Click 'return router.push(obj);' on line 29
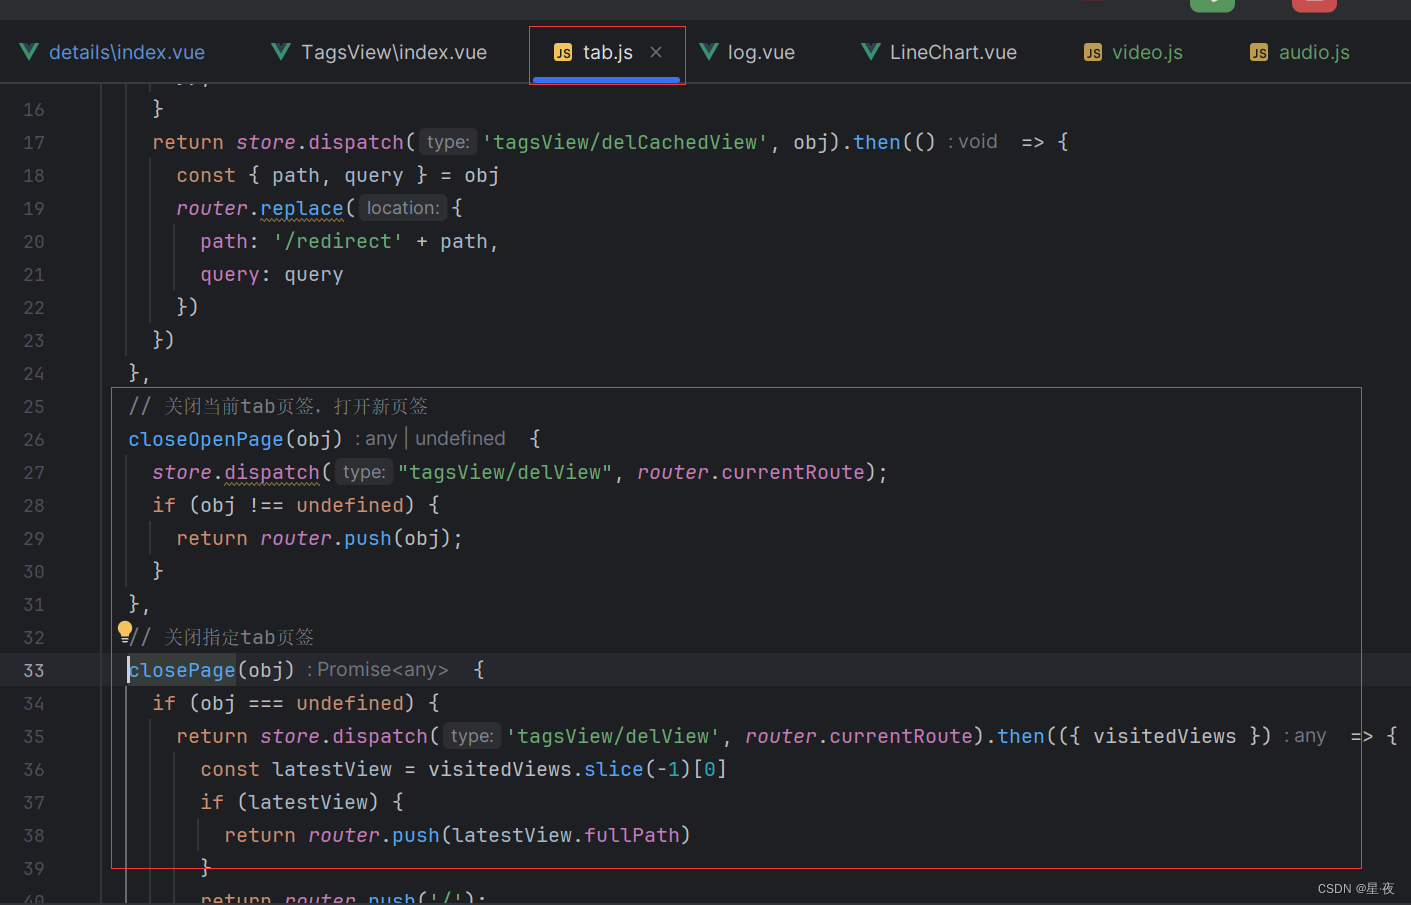 tap(320, 538)
